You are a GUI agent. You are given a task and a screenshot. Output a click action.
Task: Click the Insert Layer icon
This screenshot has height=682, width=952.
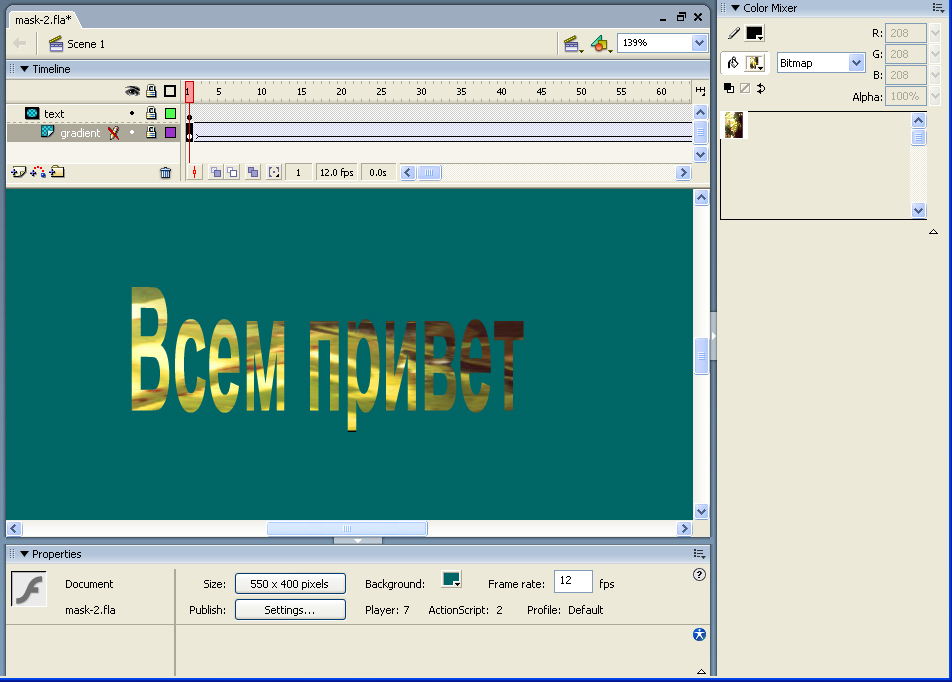(x=17, y=172)
